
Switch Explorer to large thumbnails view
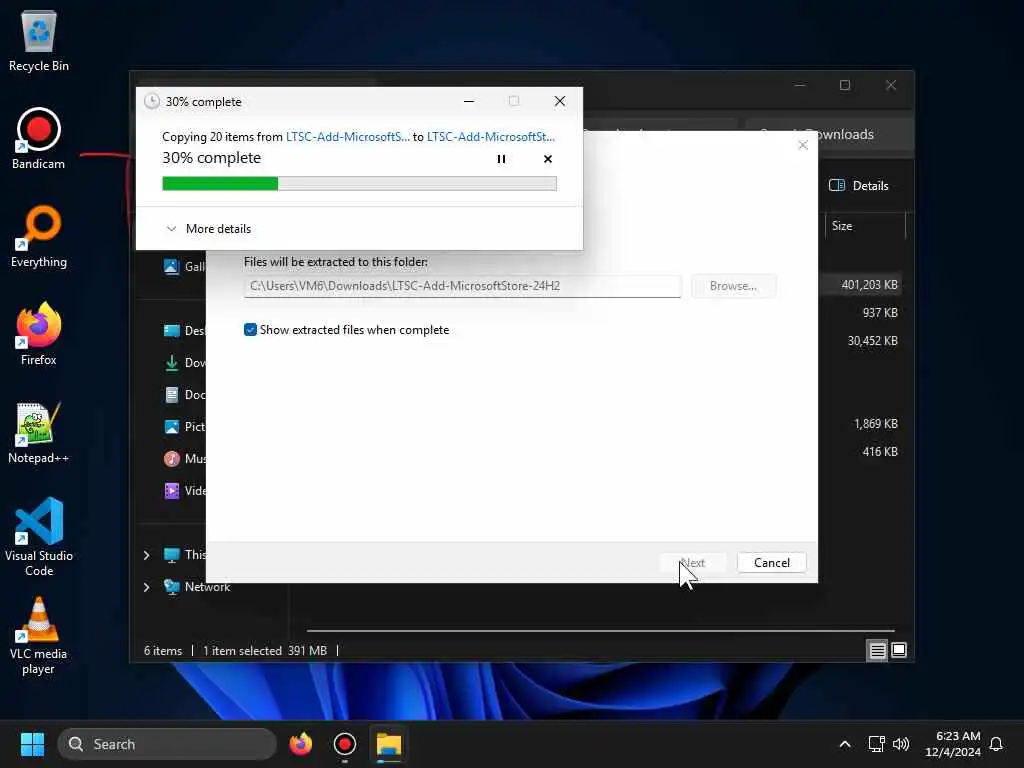(899, 650)
